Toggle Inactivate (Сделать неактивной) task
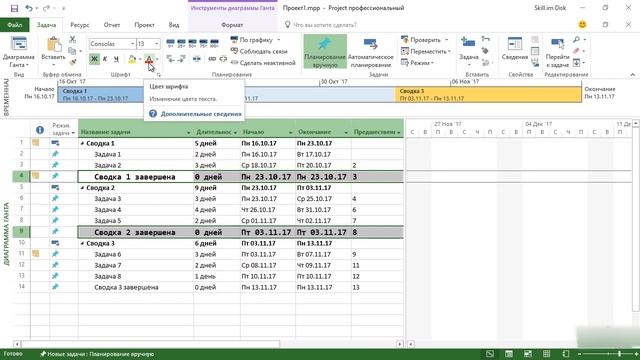Viewport: 640px width, 360px height. click(x=263, y=63)
